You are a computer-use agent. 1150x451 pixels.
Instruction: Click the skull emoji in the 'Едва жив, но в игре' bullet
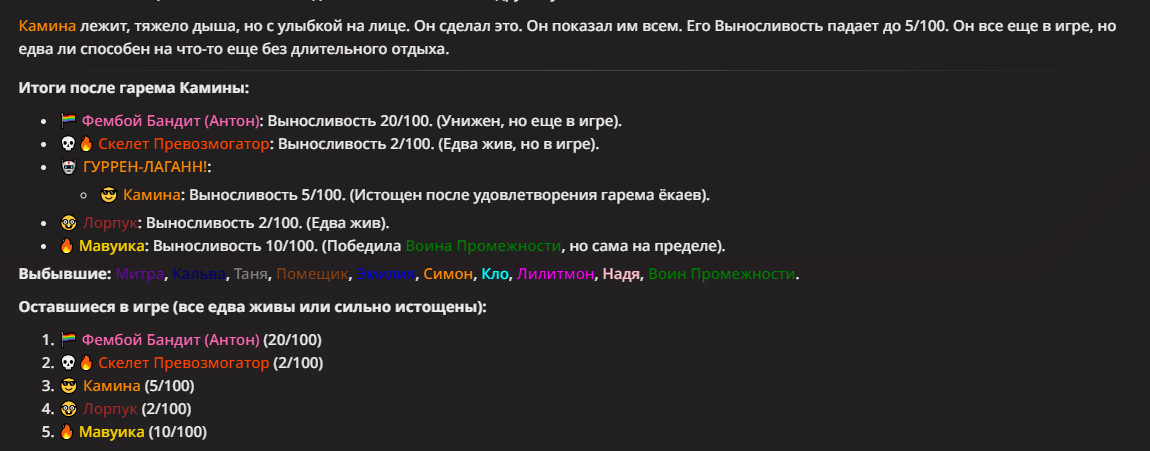pos(68,144)
